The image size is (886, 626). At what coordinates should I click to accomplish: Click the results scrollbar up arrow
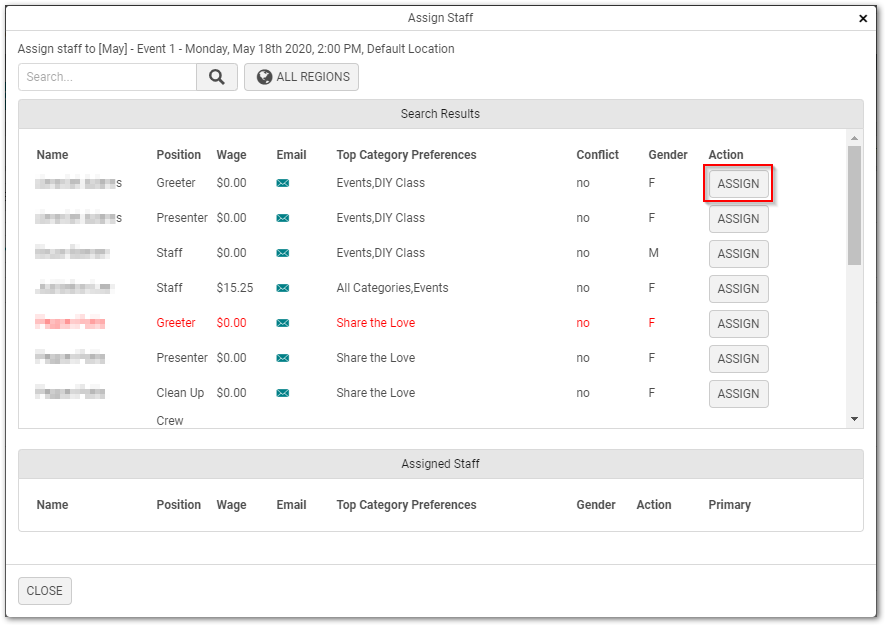click(854, 138)
